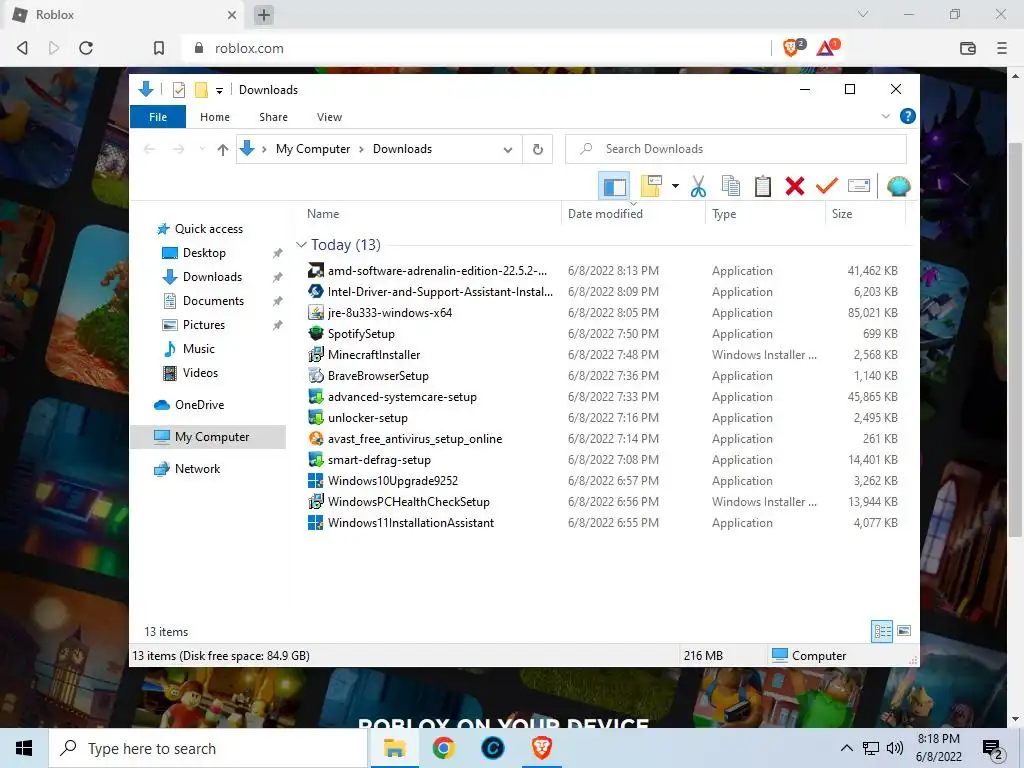Open the Home ribbon tab

215,117
